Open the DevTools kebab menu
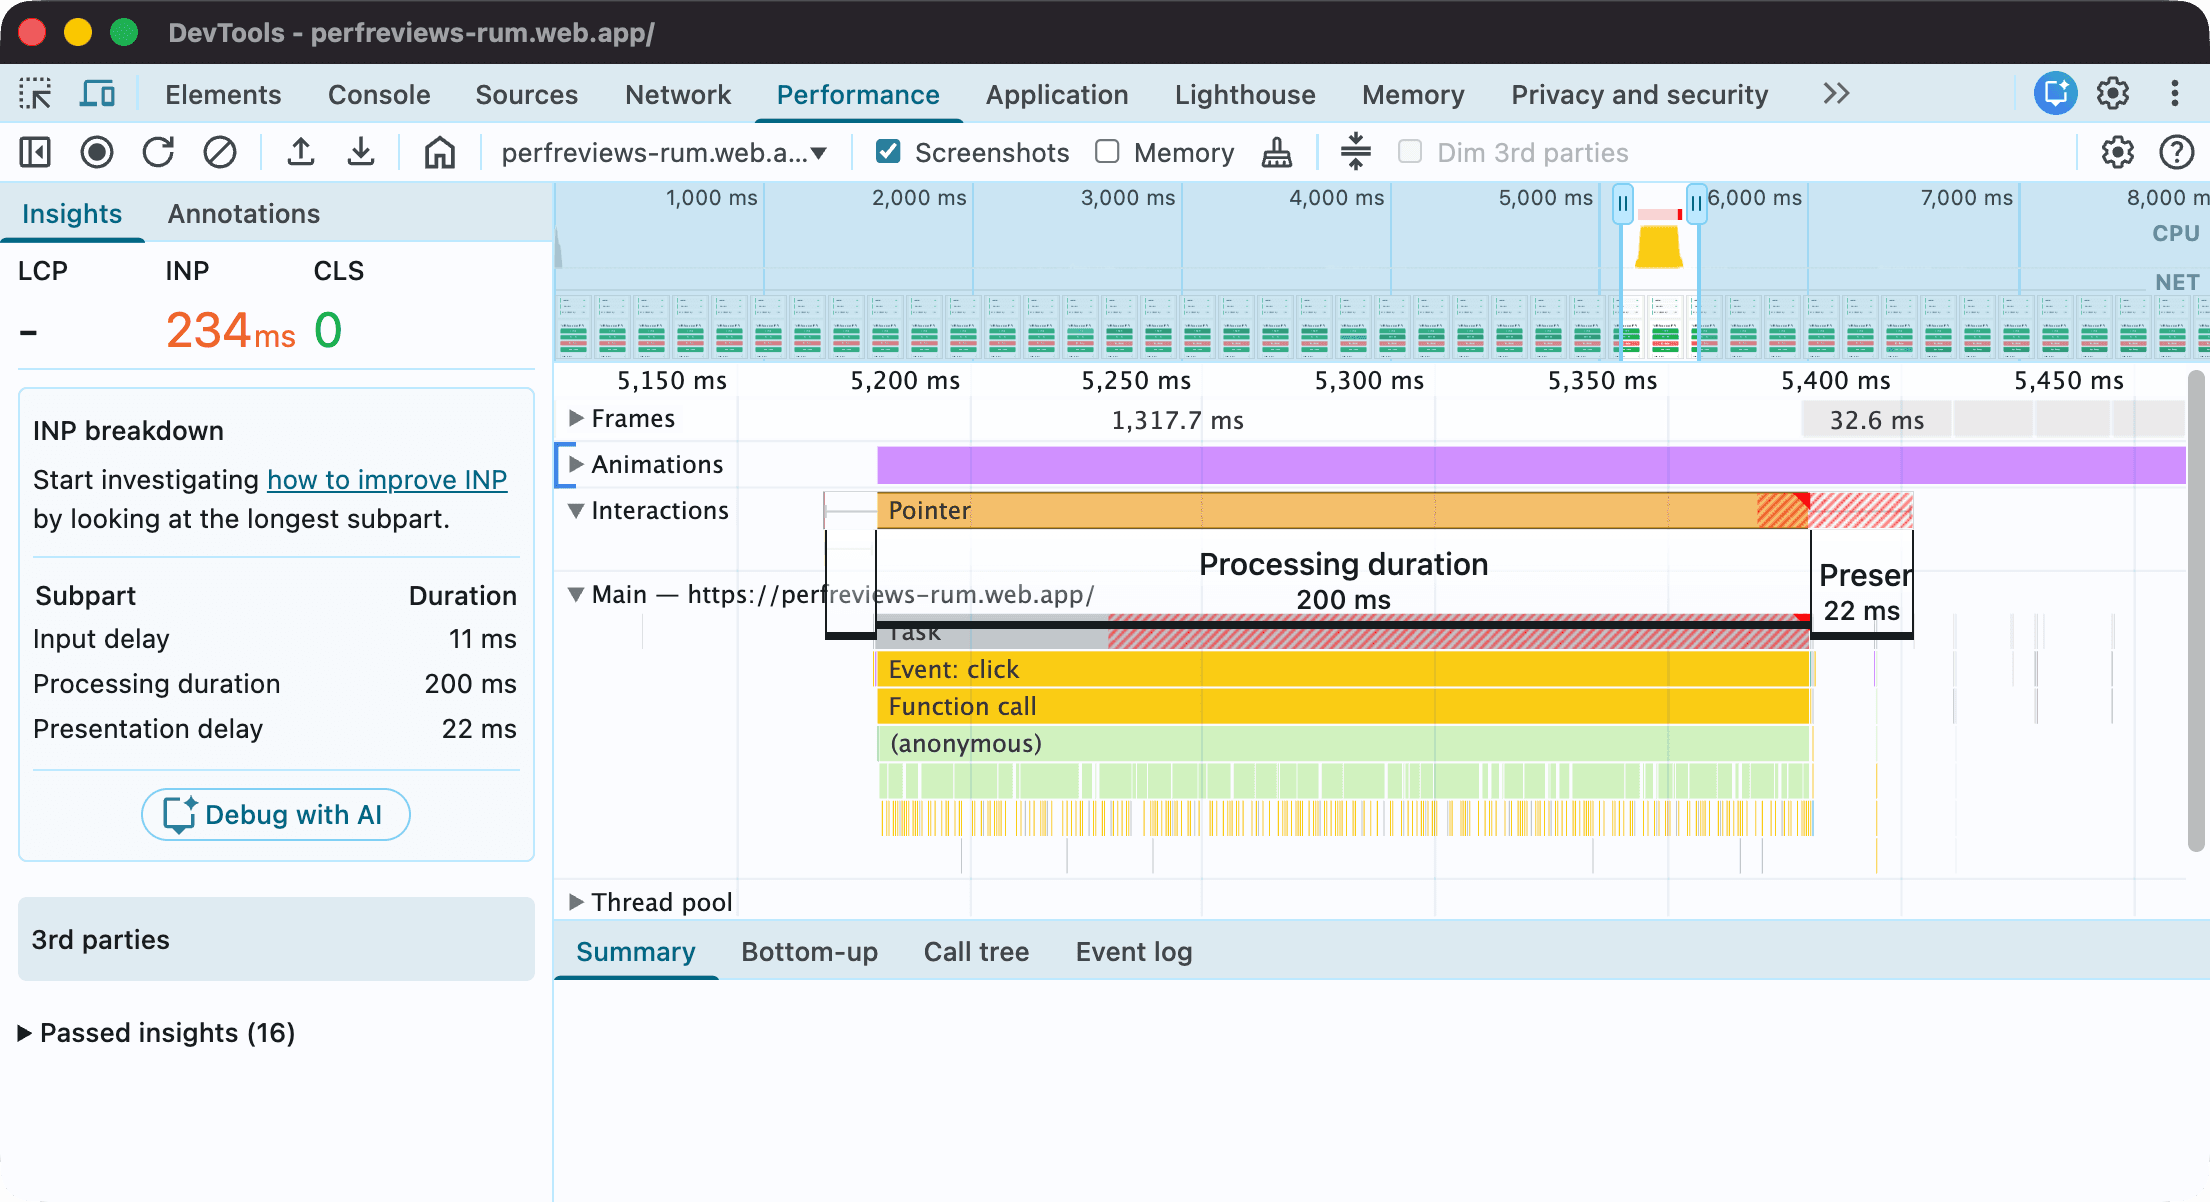 pyautogui.click(x=2174, y=94)
